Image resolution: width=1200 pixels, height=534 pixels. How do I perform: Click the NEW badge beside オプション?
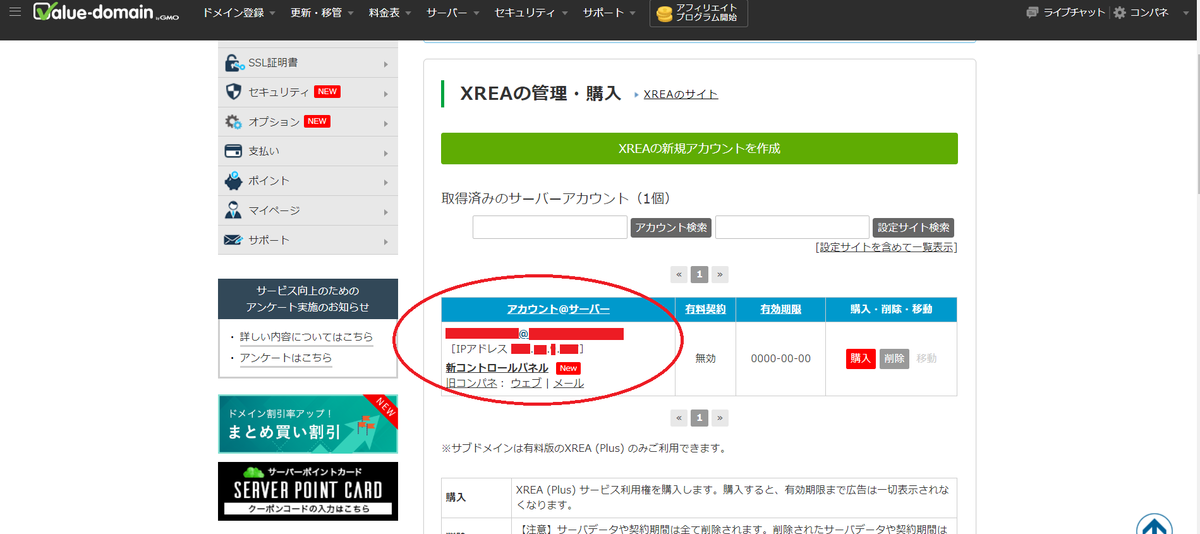pyautogui.click(x=317, y=122)
